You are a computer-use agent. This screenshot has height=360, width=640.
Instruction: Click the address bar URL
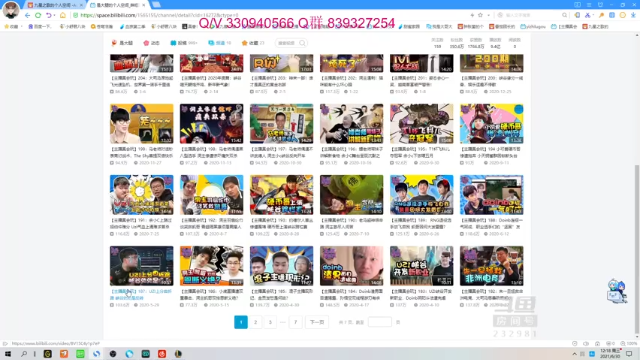(159, 15)
